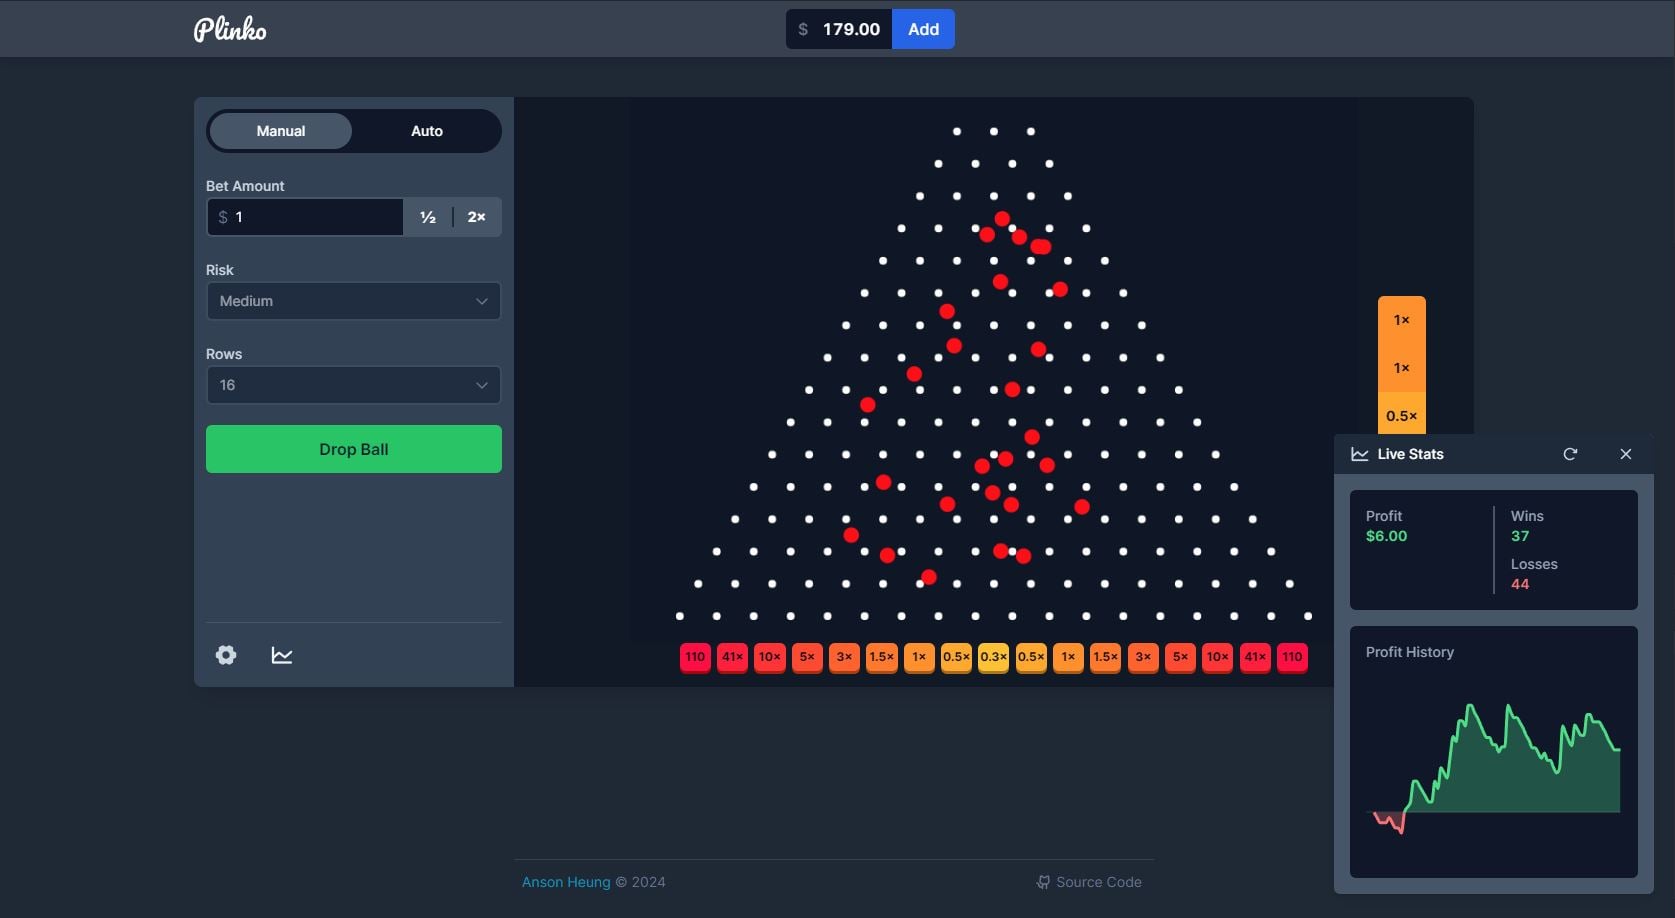The width and height of the screenshot is (1675, 918).
Task: Click the right 1.5× multiplier bin
Action: click(x=1106, y=657)
